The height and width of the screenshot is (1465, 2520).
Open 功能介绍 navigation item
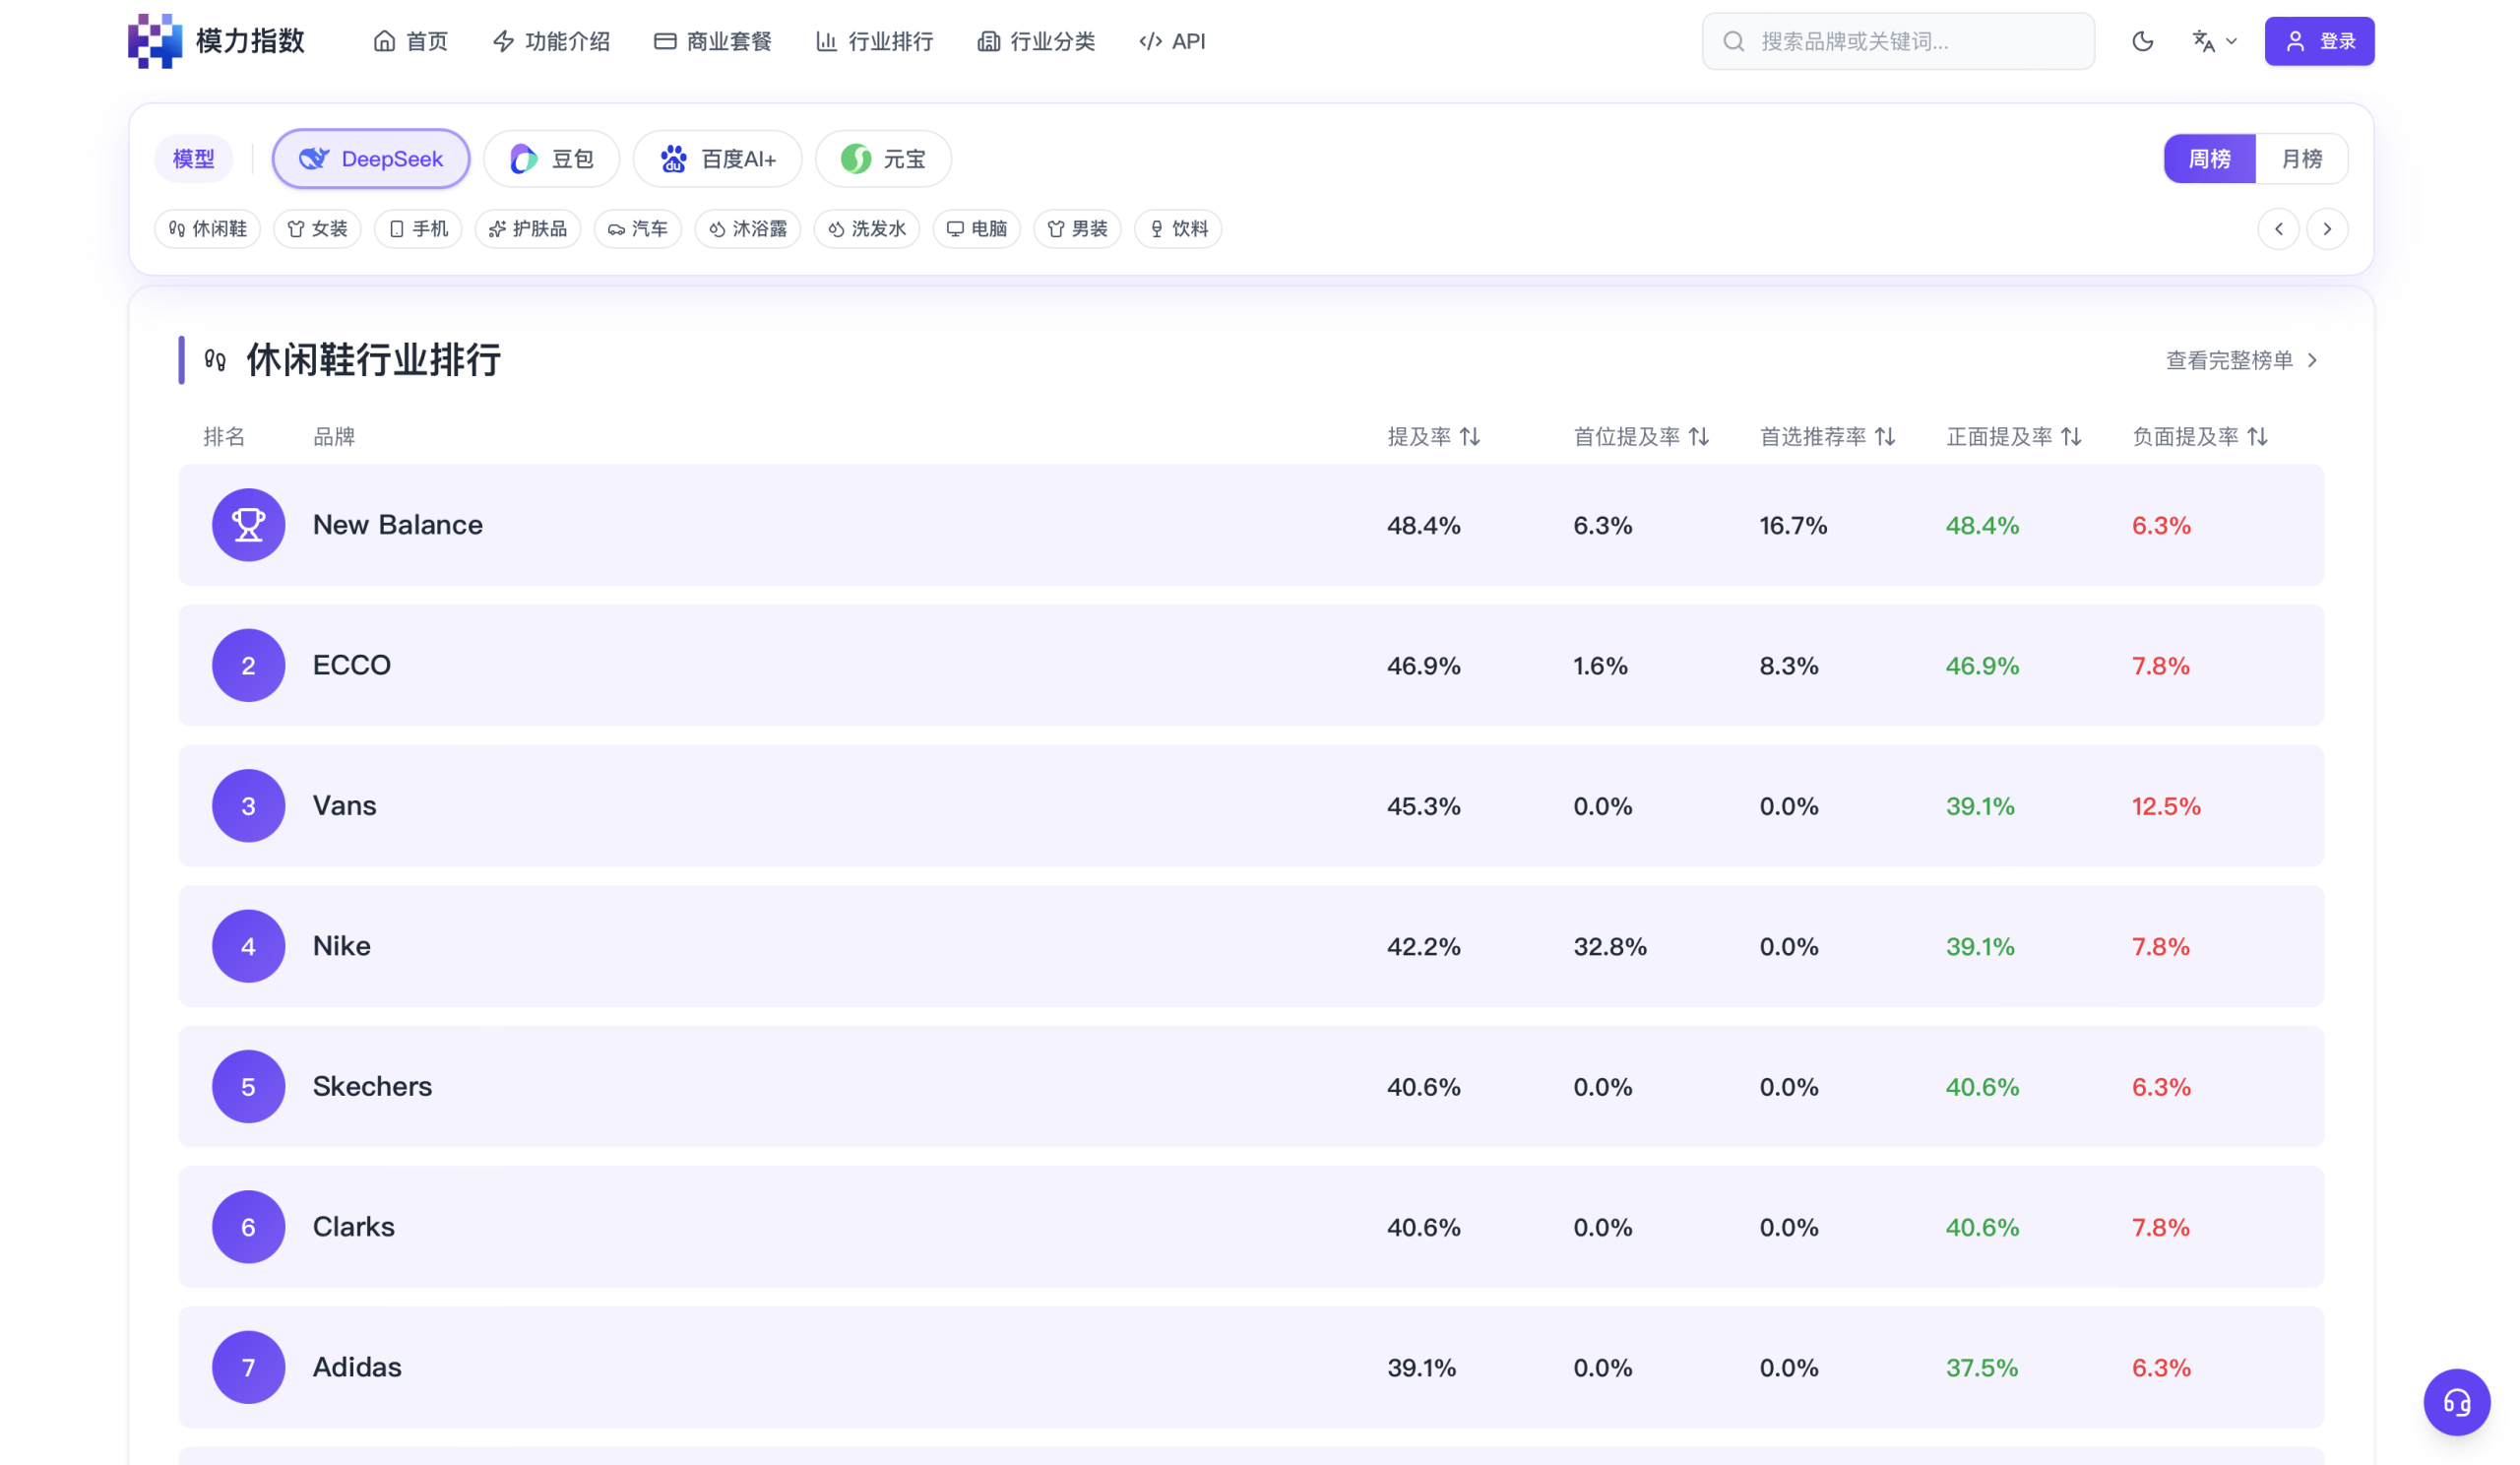551,41
